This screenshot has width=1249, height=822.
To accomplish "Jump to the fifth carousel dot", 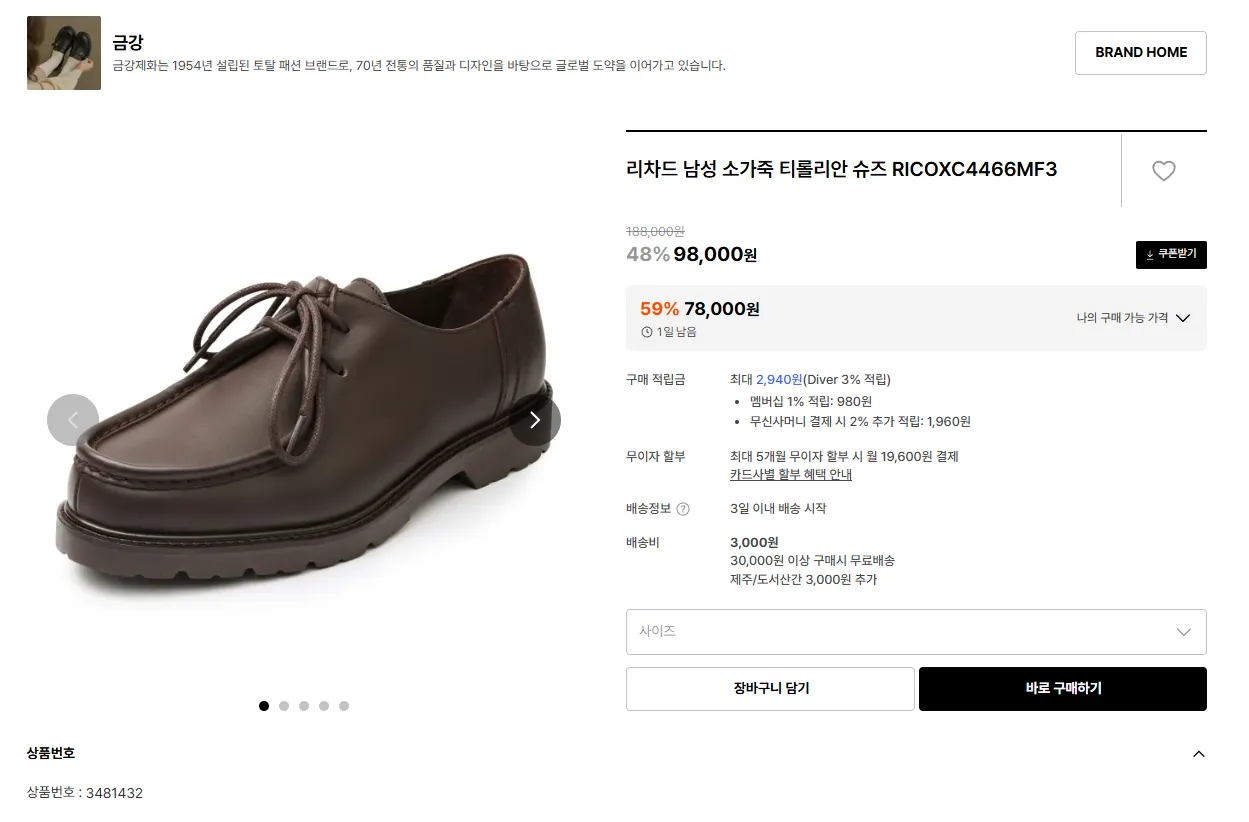I will pyautogui.click(x=344, y=706).
